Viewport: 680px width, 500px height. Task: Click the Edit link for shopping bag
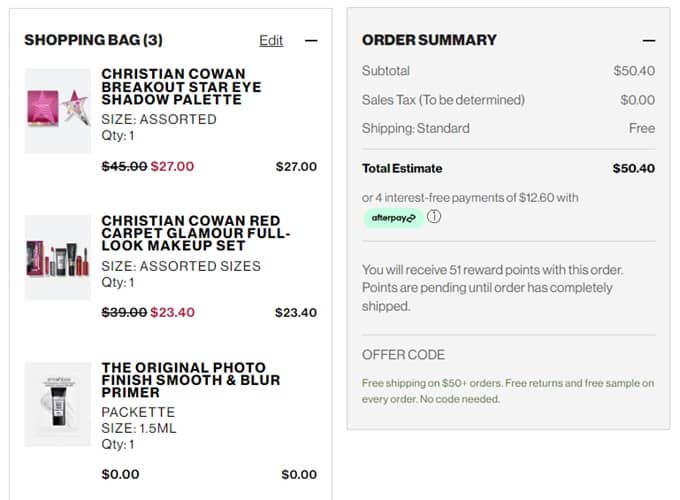(271, 41)
